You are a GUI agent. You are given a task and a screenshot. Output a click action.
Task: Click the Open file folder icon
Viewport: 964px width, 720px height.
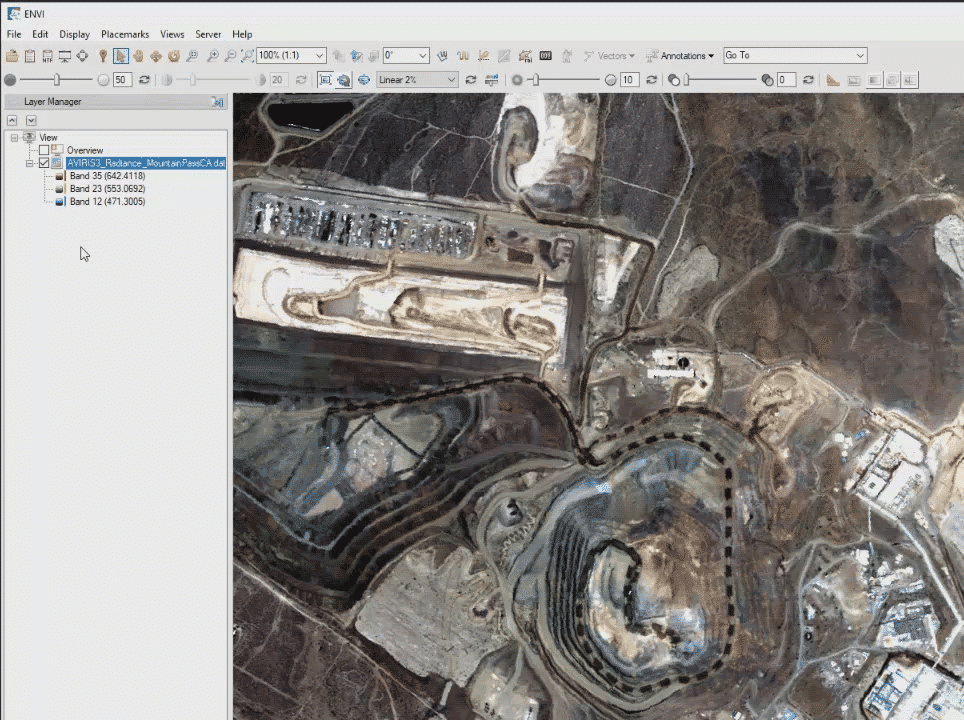pos(12,56)
